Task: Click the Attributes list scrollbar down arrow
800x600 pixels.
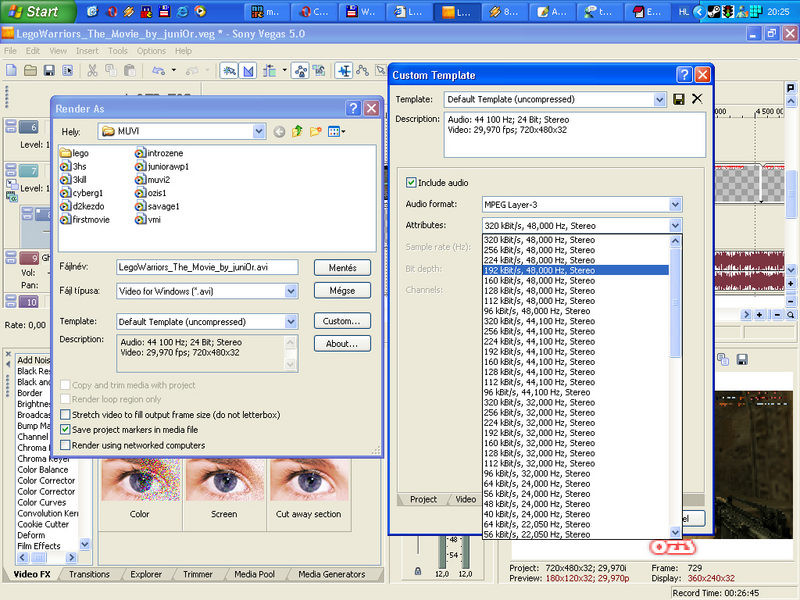Action: click(675, 532)
